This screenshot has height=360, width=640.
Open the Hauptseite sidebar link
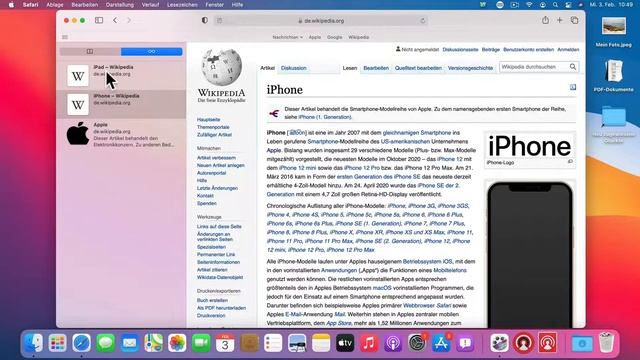click(208, 120)
